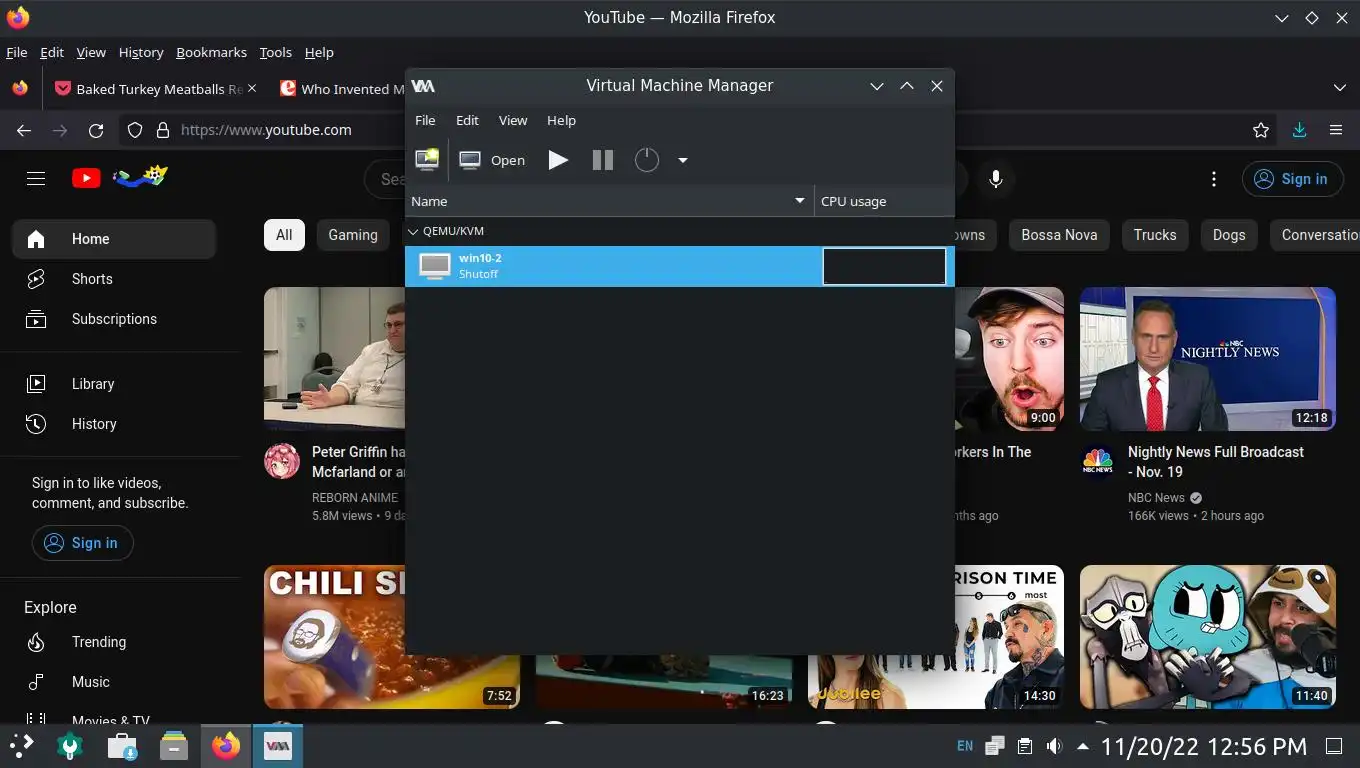
Task: Close the Baked Turkey Meatballs tab
Action: [252, 88]
